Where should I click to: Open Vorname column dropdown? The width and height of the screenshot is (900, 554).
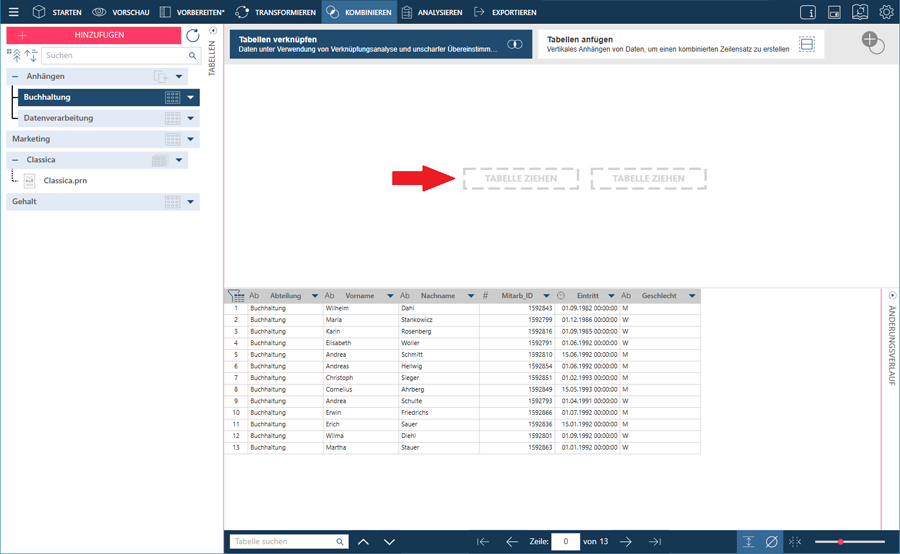coord(390,296)
